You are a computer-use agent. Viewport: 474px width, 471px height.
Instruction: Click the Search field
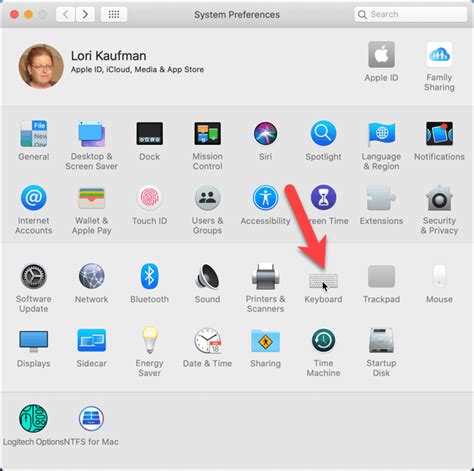click(x=411, y=14)
